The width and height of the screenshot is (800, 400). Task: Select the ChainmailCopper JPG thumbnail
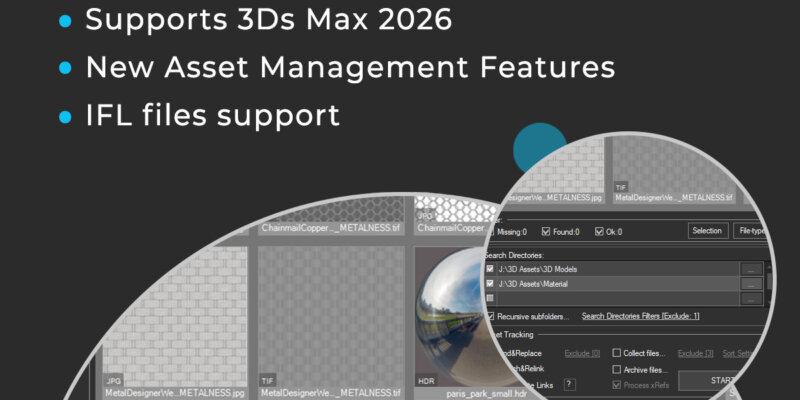[456, 216]
